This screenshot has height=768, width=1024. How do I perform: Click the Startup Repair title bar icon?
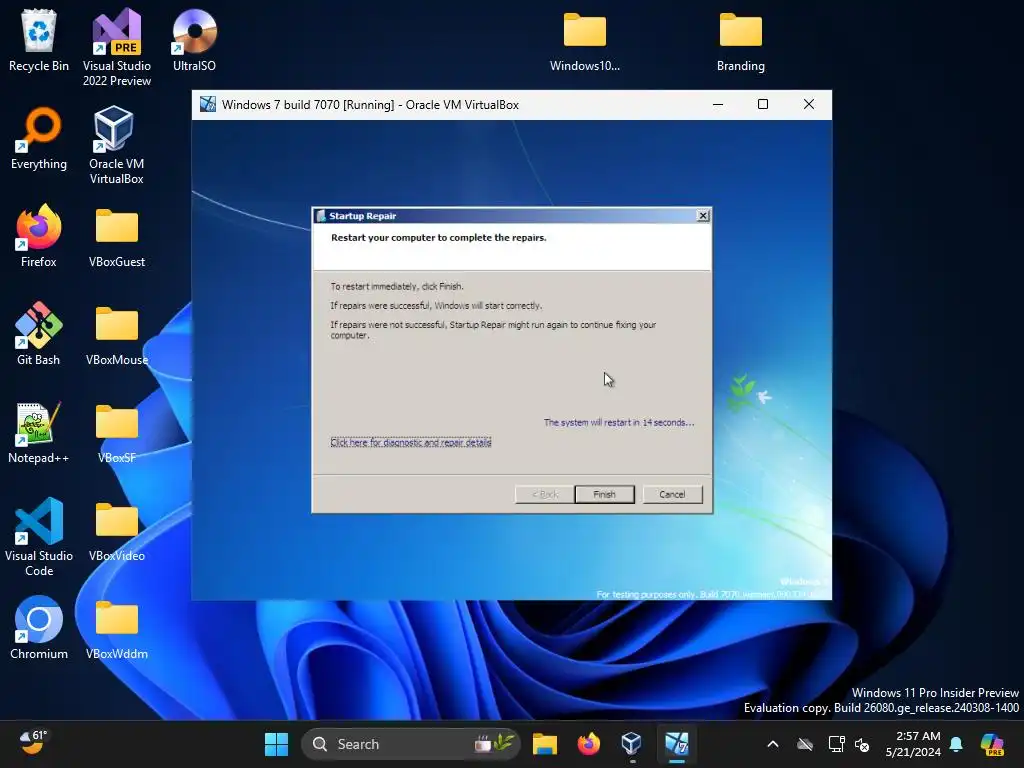click(x=321, y=216)
